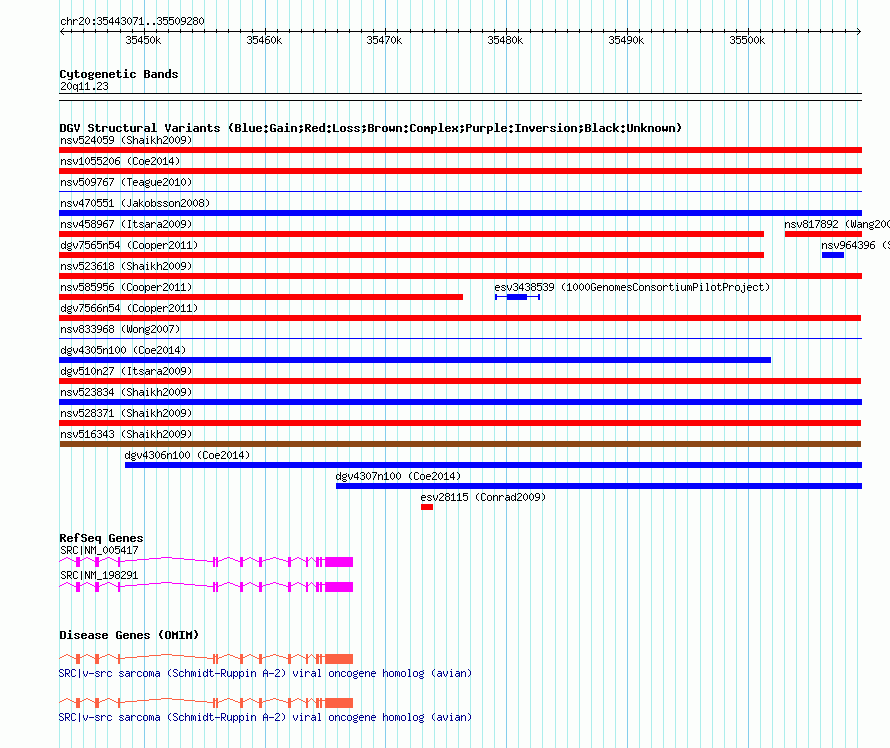Image resolution: width=890 pixels, height=748 pixels.
Task: Click the red dgv7565n54 (Cooper2011) loss bar
Action: pyautogui.click(x=412, y=255)
